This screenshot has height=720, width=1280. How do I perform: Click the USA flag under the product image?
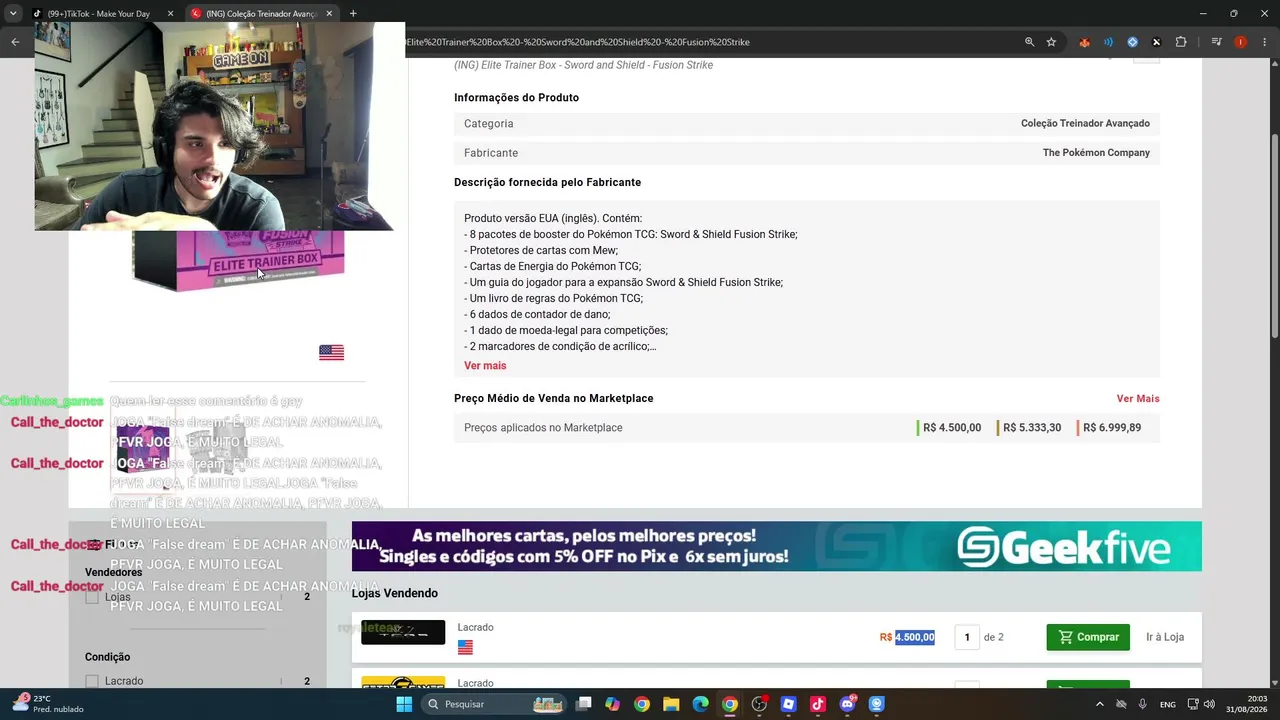point(331,352)
